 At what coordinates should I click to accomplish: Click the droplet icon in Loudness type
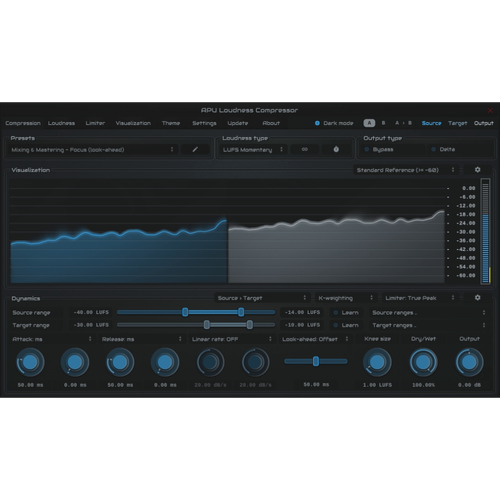click(x=336, y=150)
